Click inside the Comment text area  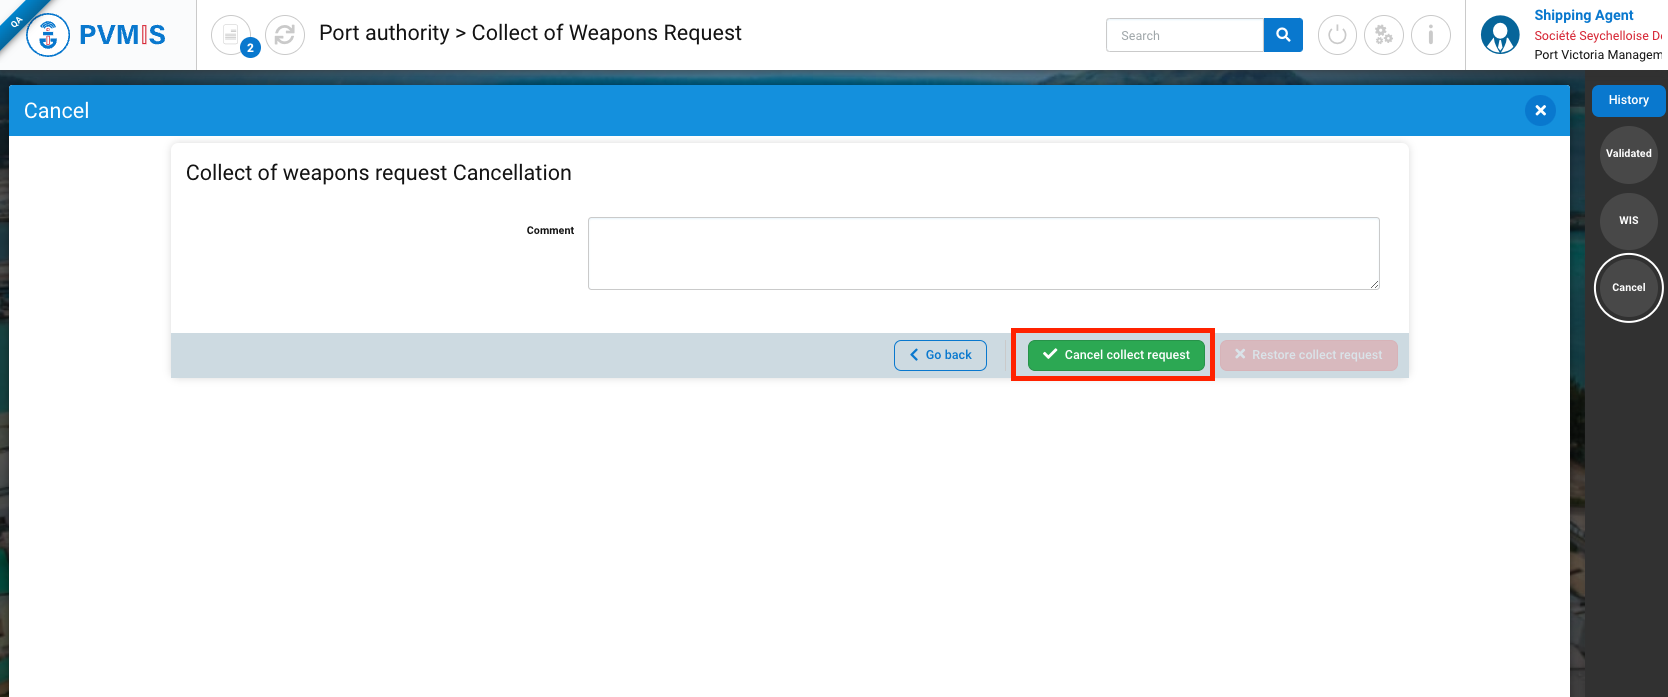point(983,253)
